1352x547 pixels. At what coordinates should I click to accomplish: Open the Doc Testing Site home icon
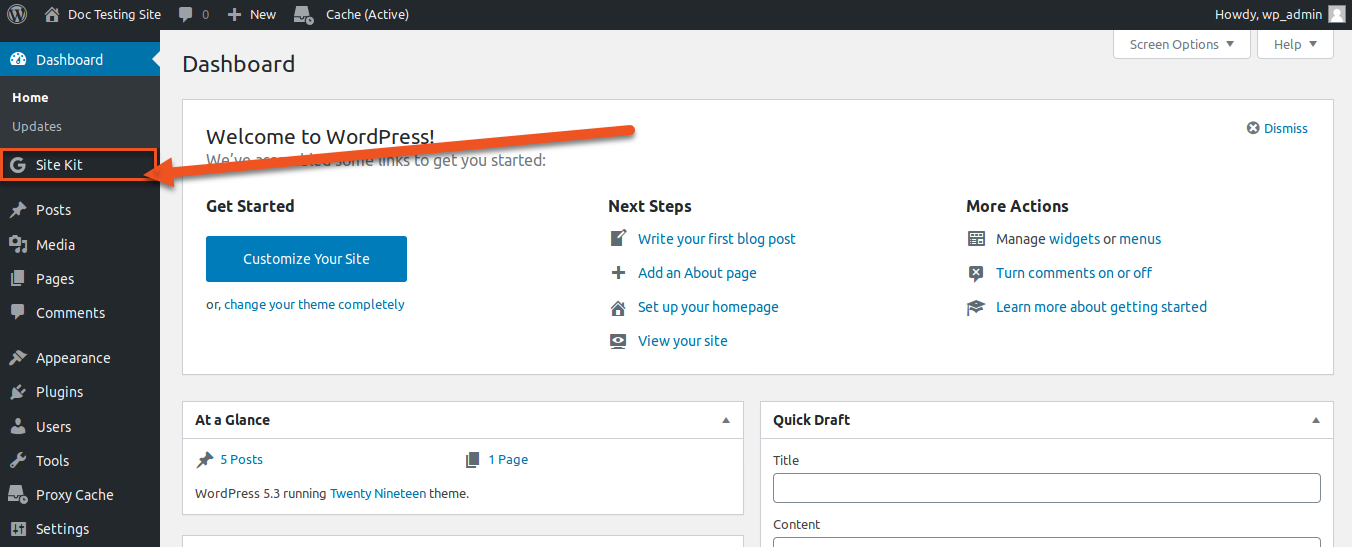(52, 14)
